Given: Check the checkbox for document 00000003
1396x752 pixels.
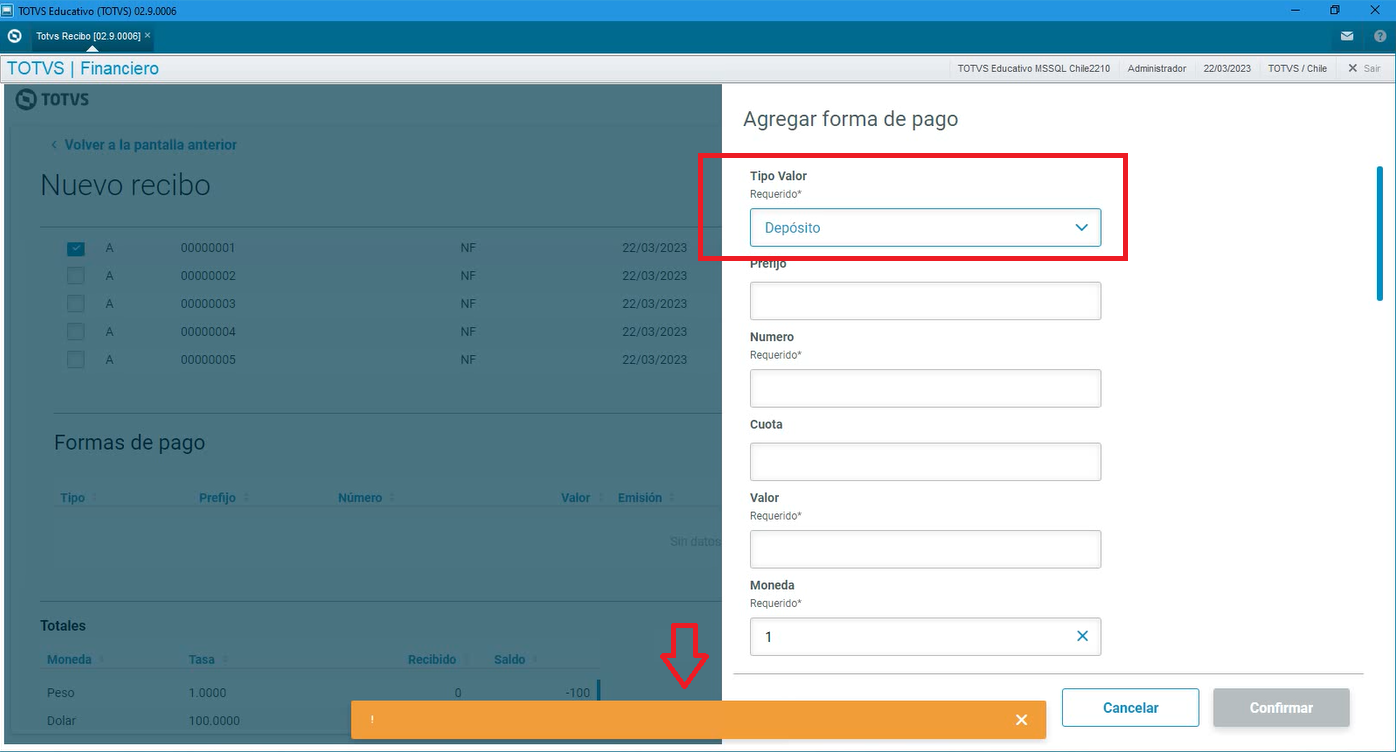Looking at the screenshot, I should pos(76,304).
